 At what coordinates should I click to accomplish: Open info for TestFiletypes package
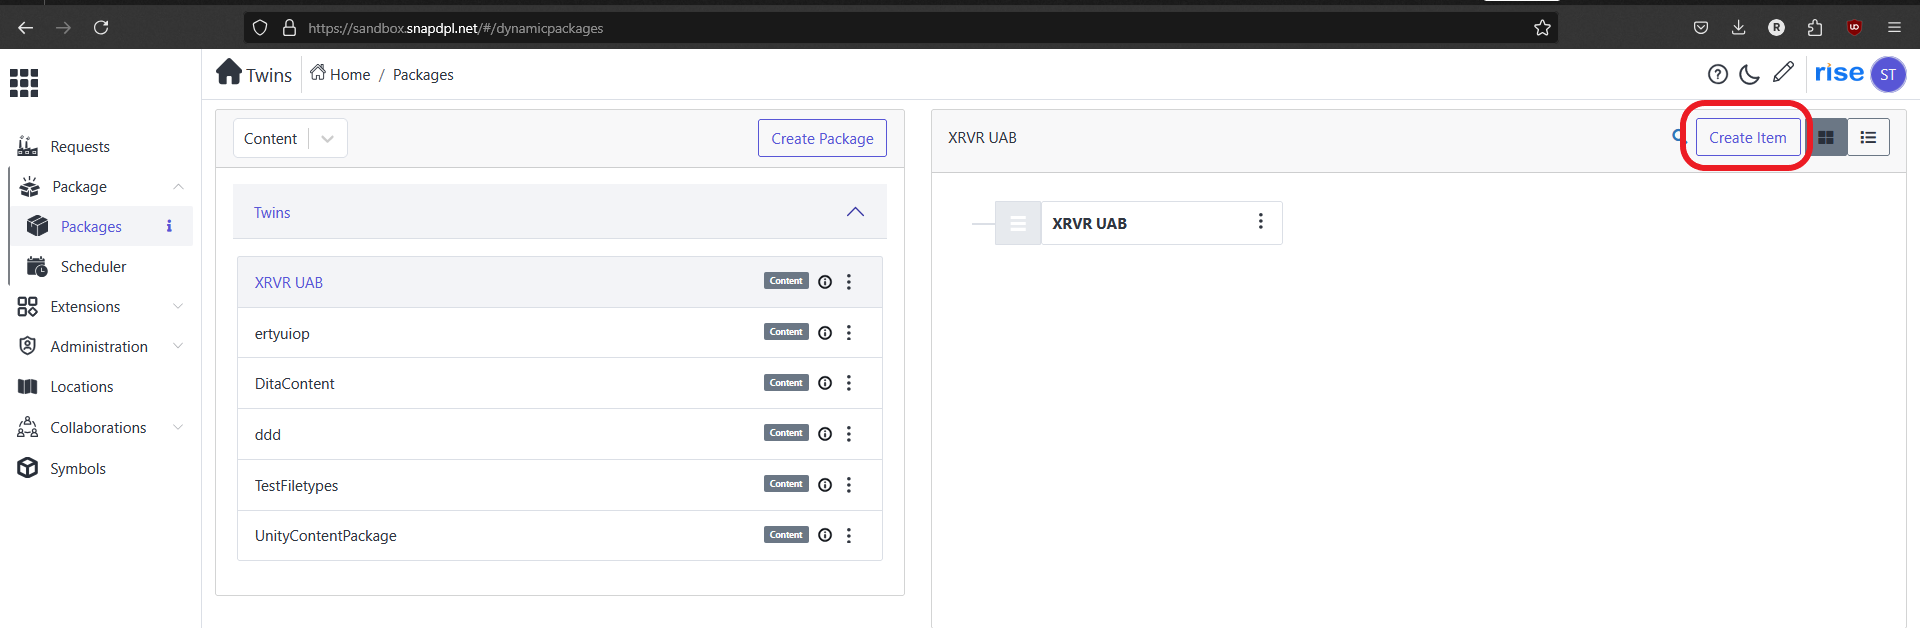tap(825, 485)
